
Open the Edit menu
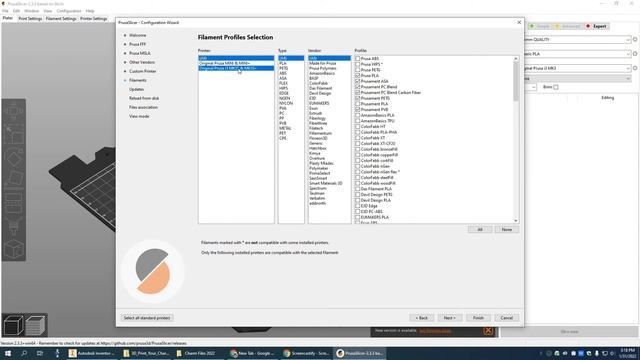point(16,11)
